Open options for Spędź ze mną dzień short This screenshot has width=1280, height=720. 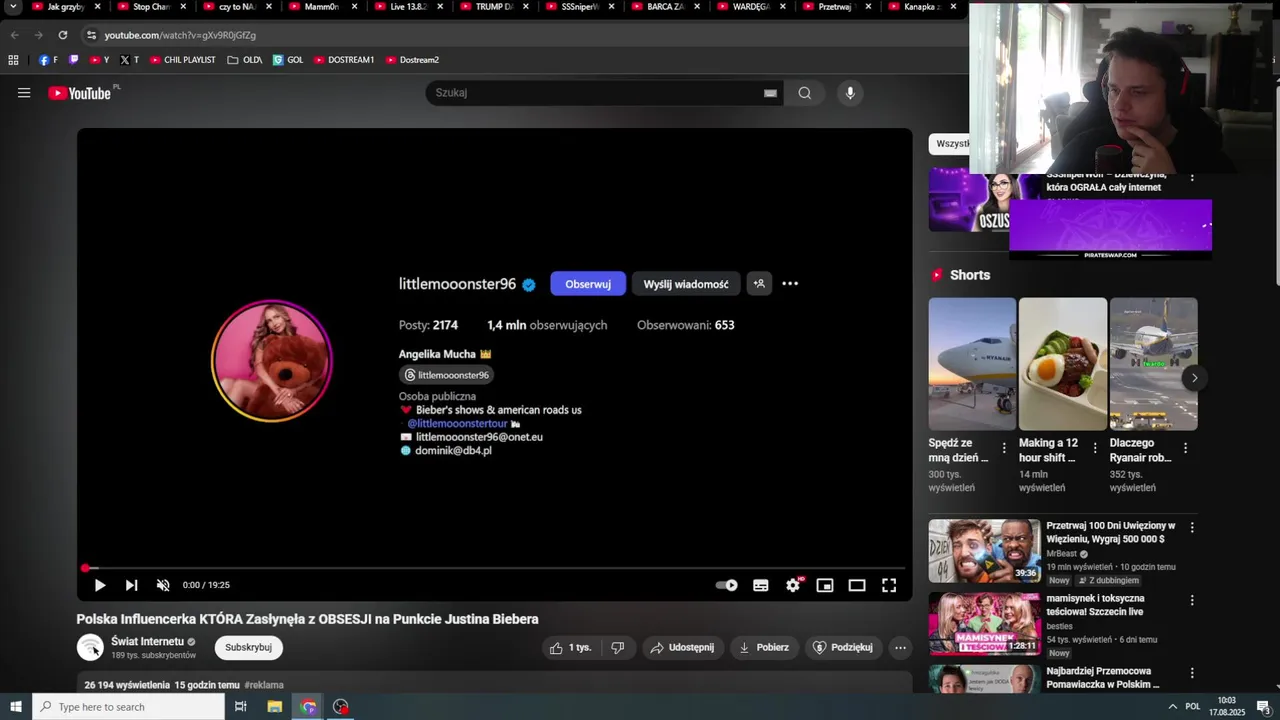click(1004, 448)
